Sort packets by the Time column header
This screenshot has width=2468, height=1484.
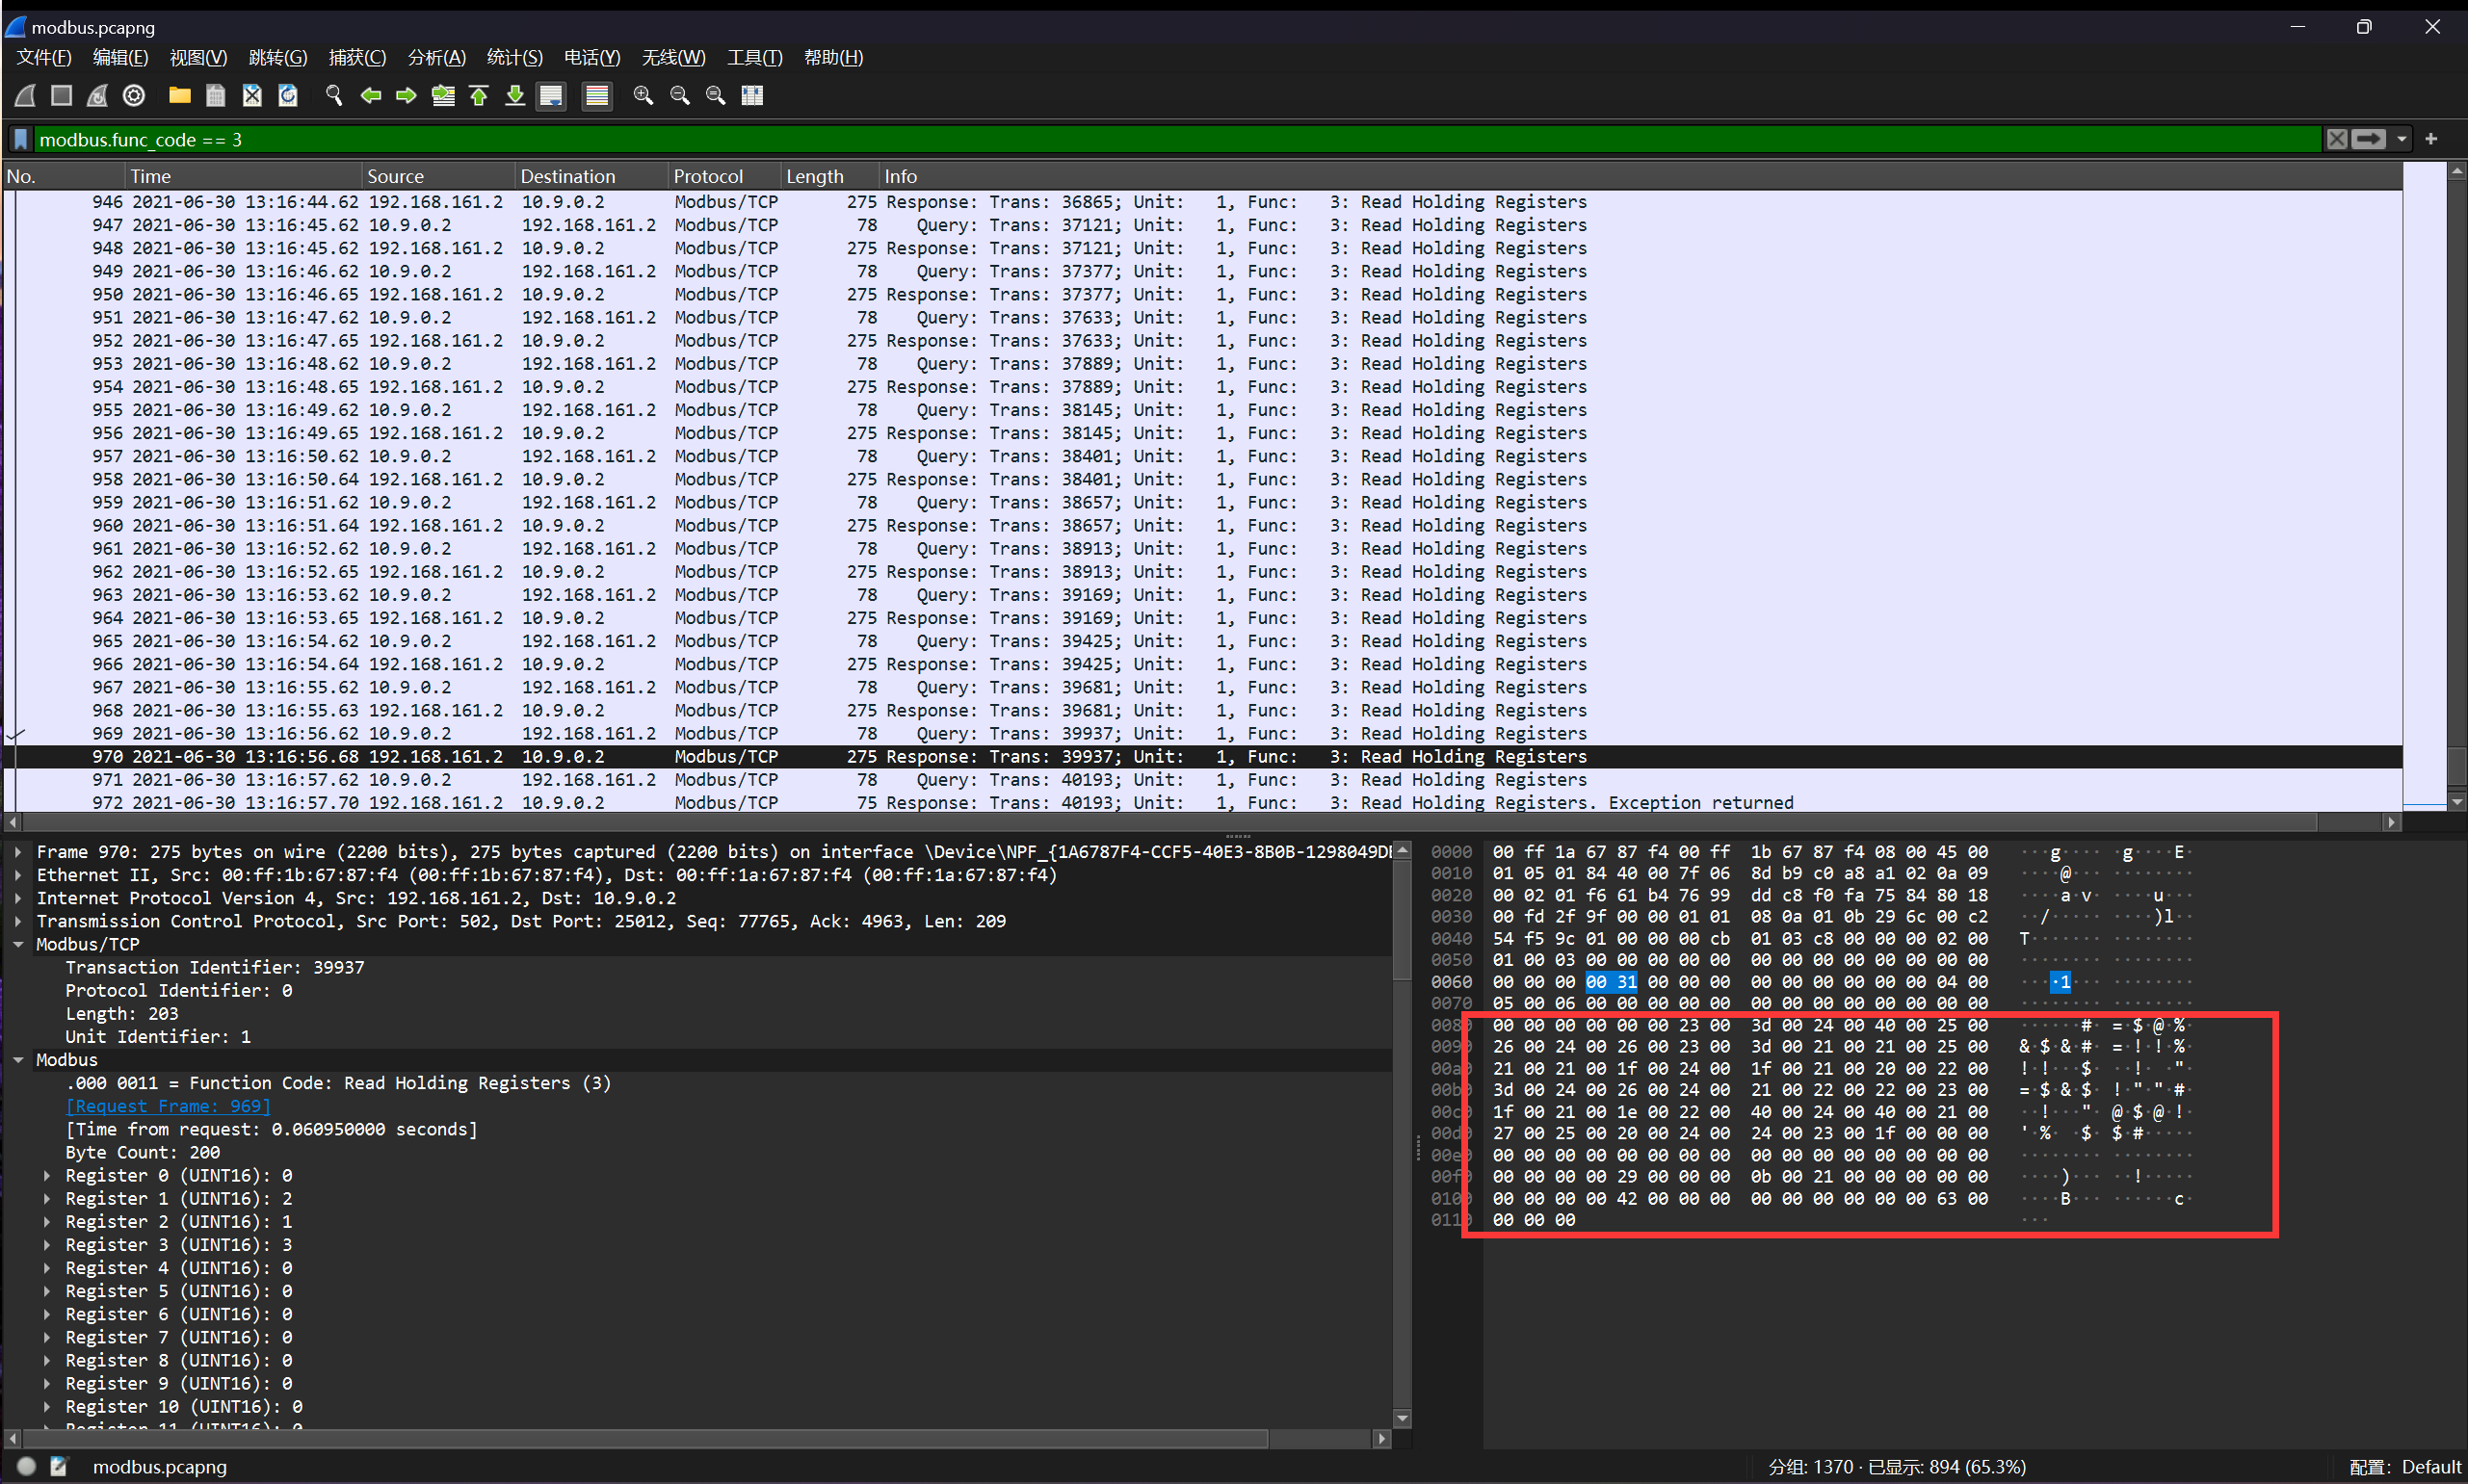[244, 176]
